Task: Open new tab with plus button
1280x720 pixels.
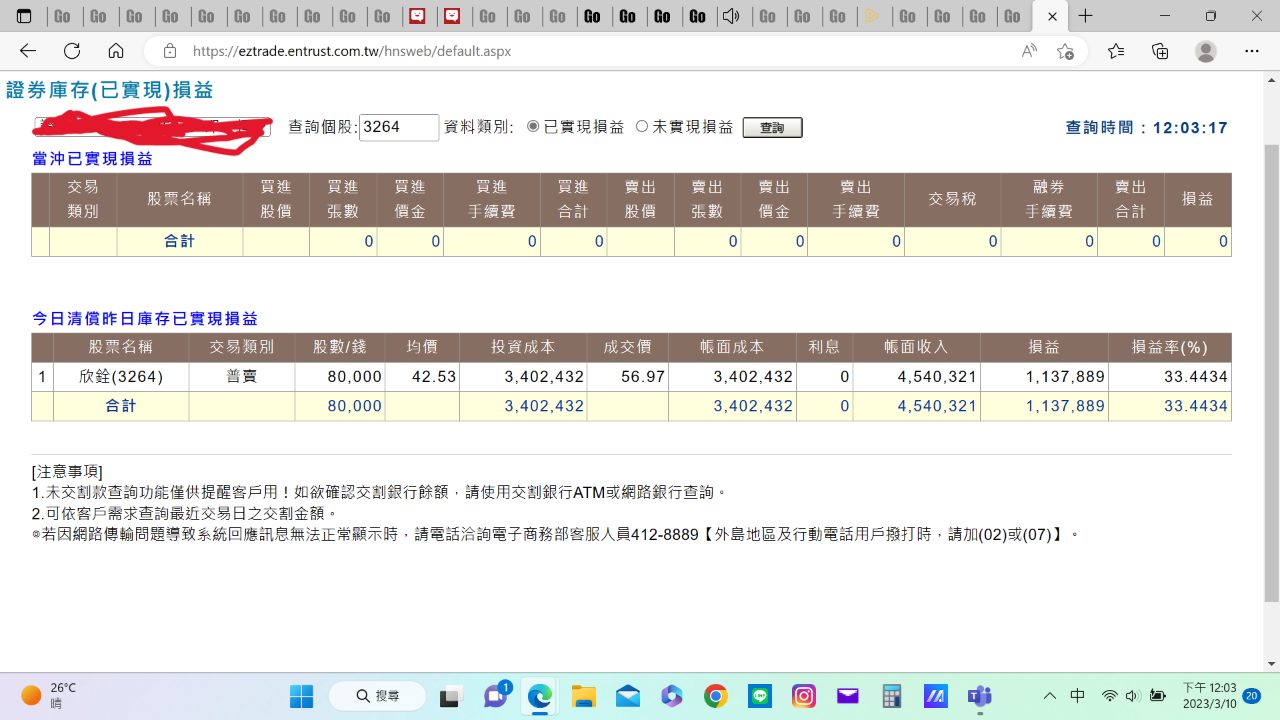Action: click(x=1085, y=16)
